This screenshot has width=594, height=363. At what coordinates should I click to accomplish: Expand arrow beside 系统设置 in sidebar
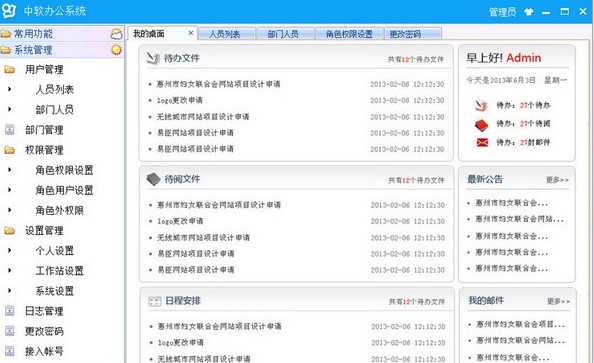click(10, 291)
